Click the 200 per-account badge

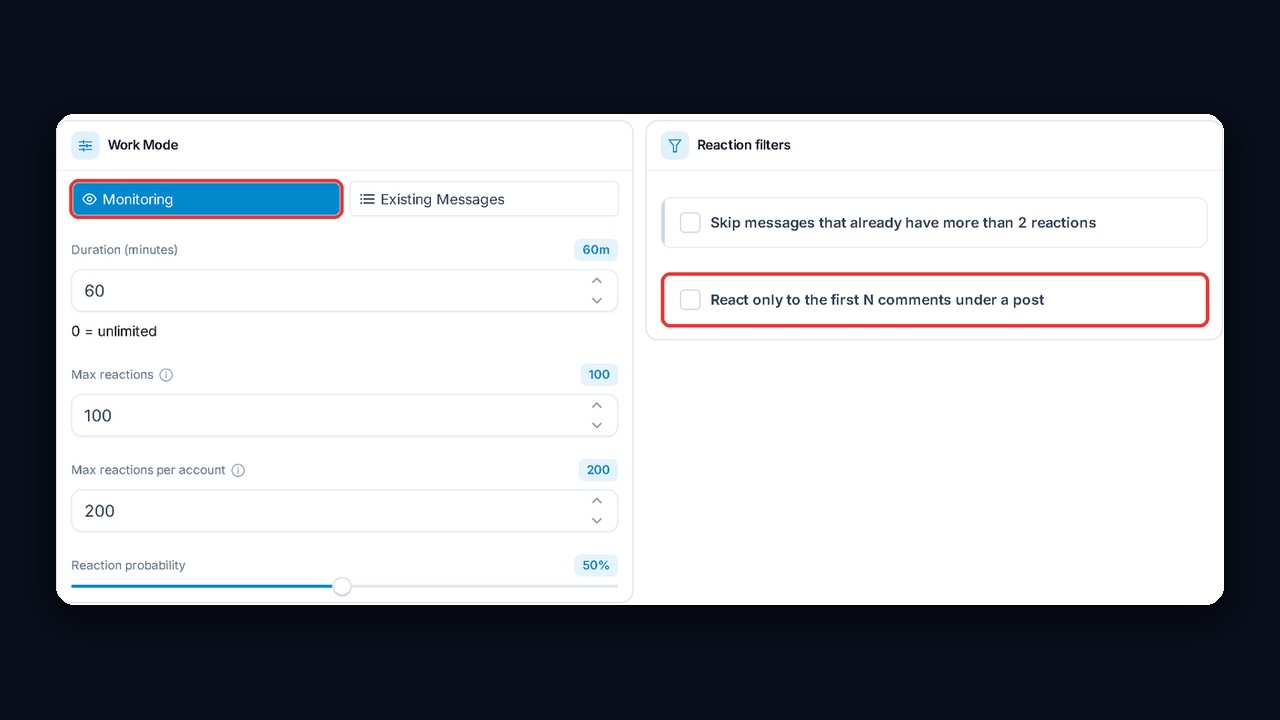coord(598,470)
